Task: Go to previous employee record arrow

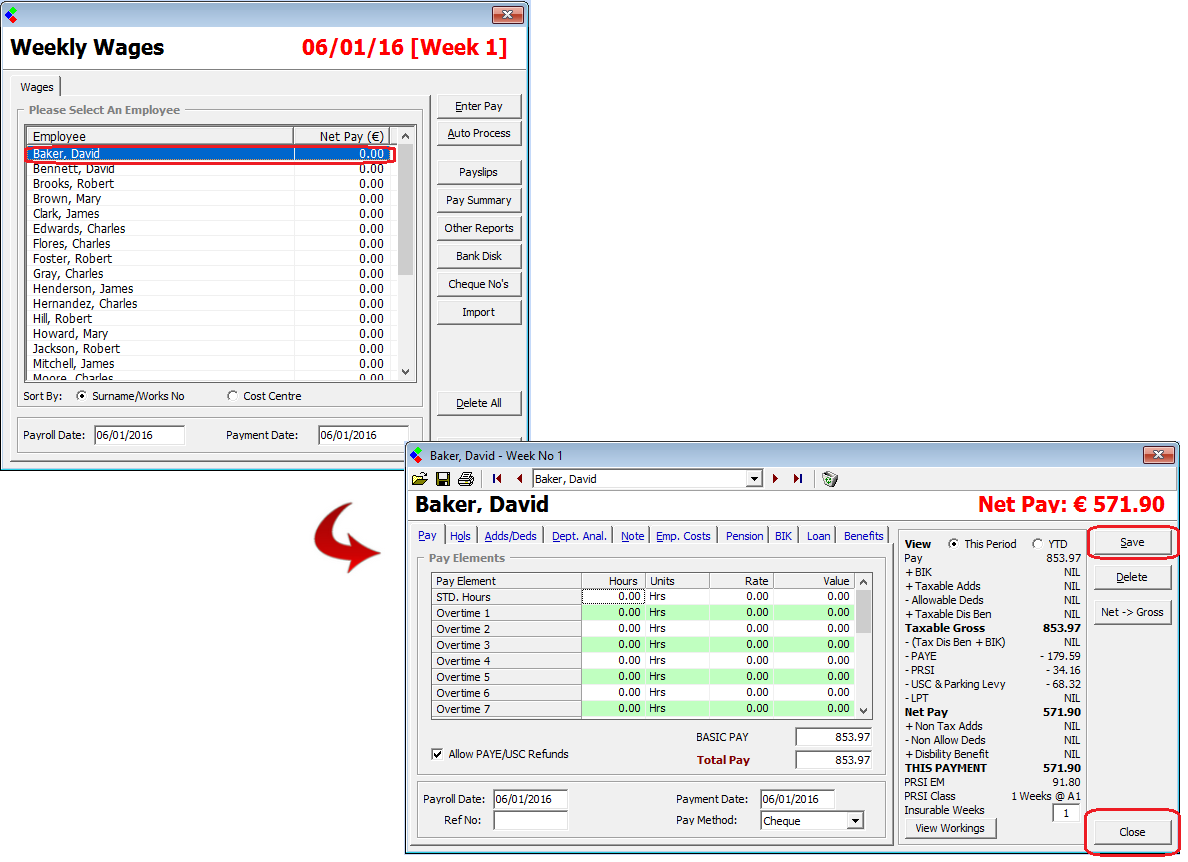Action: (519, 479)
